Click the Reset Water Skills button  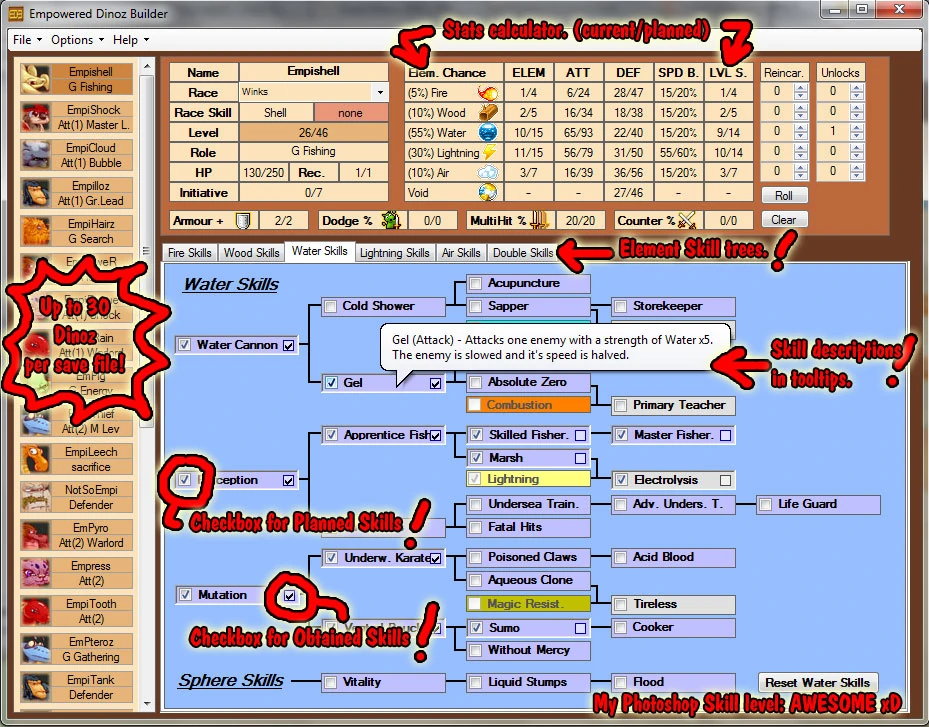click(818, 683)
